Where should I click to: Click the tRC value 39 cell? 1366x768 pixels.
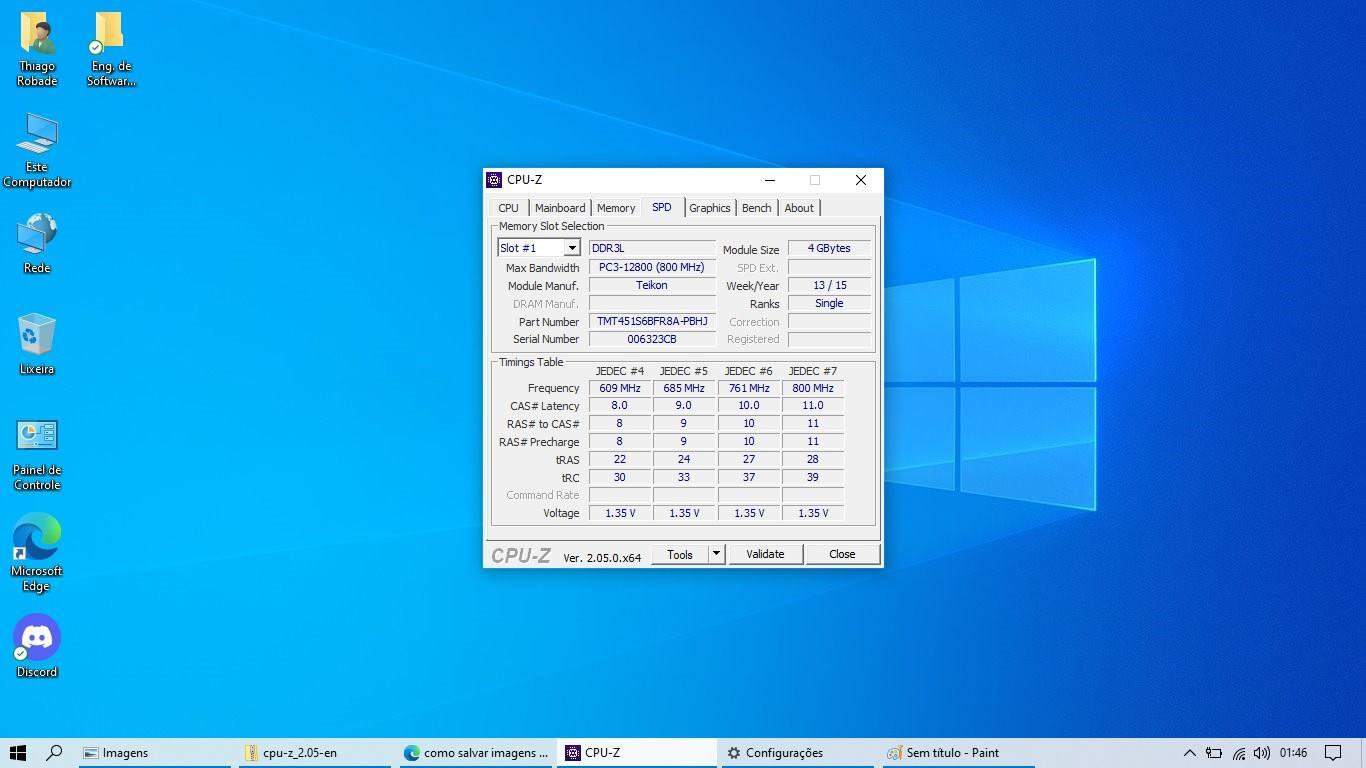coord(813,478)
